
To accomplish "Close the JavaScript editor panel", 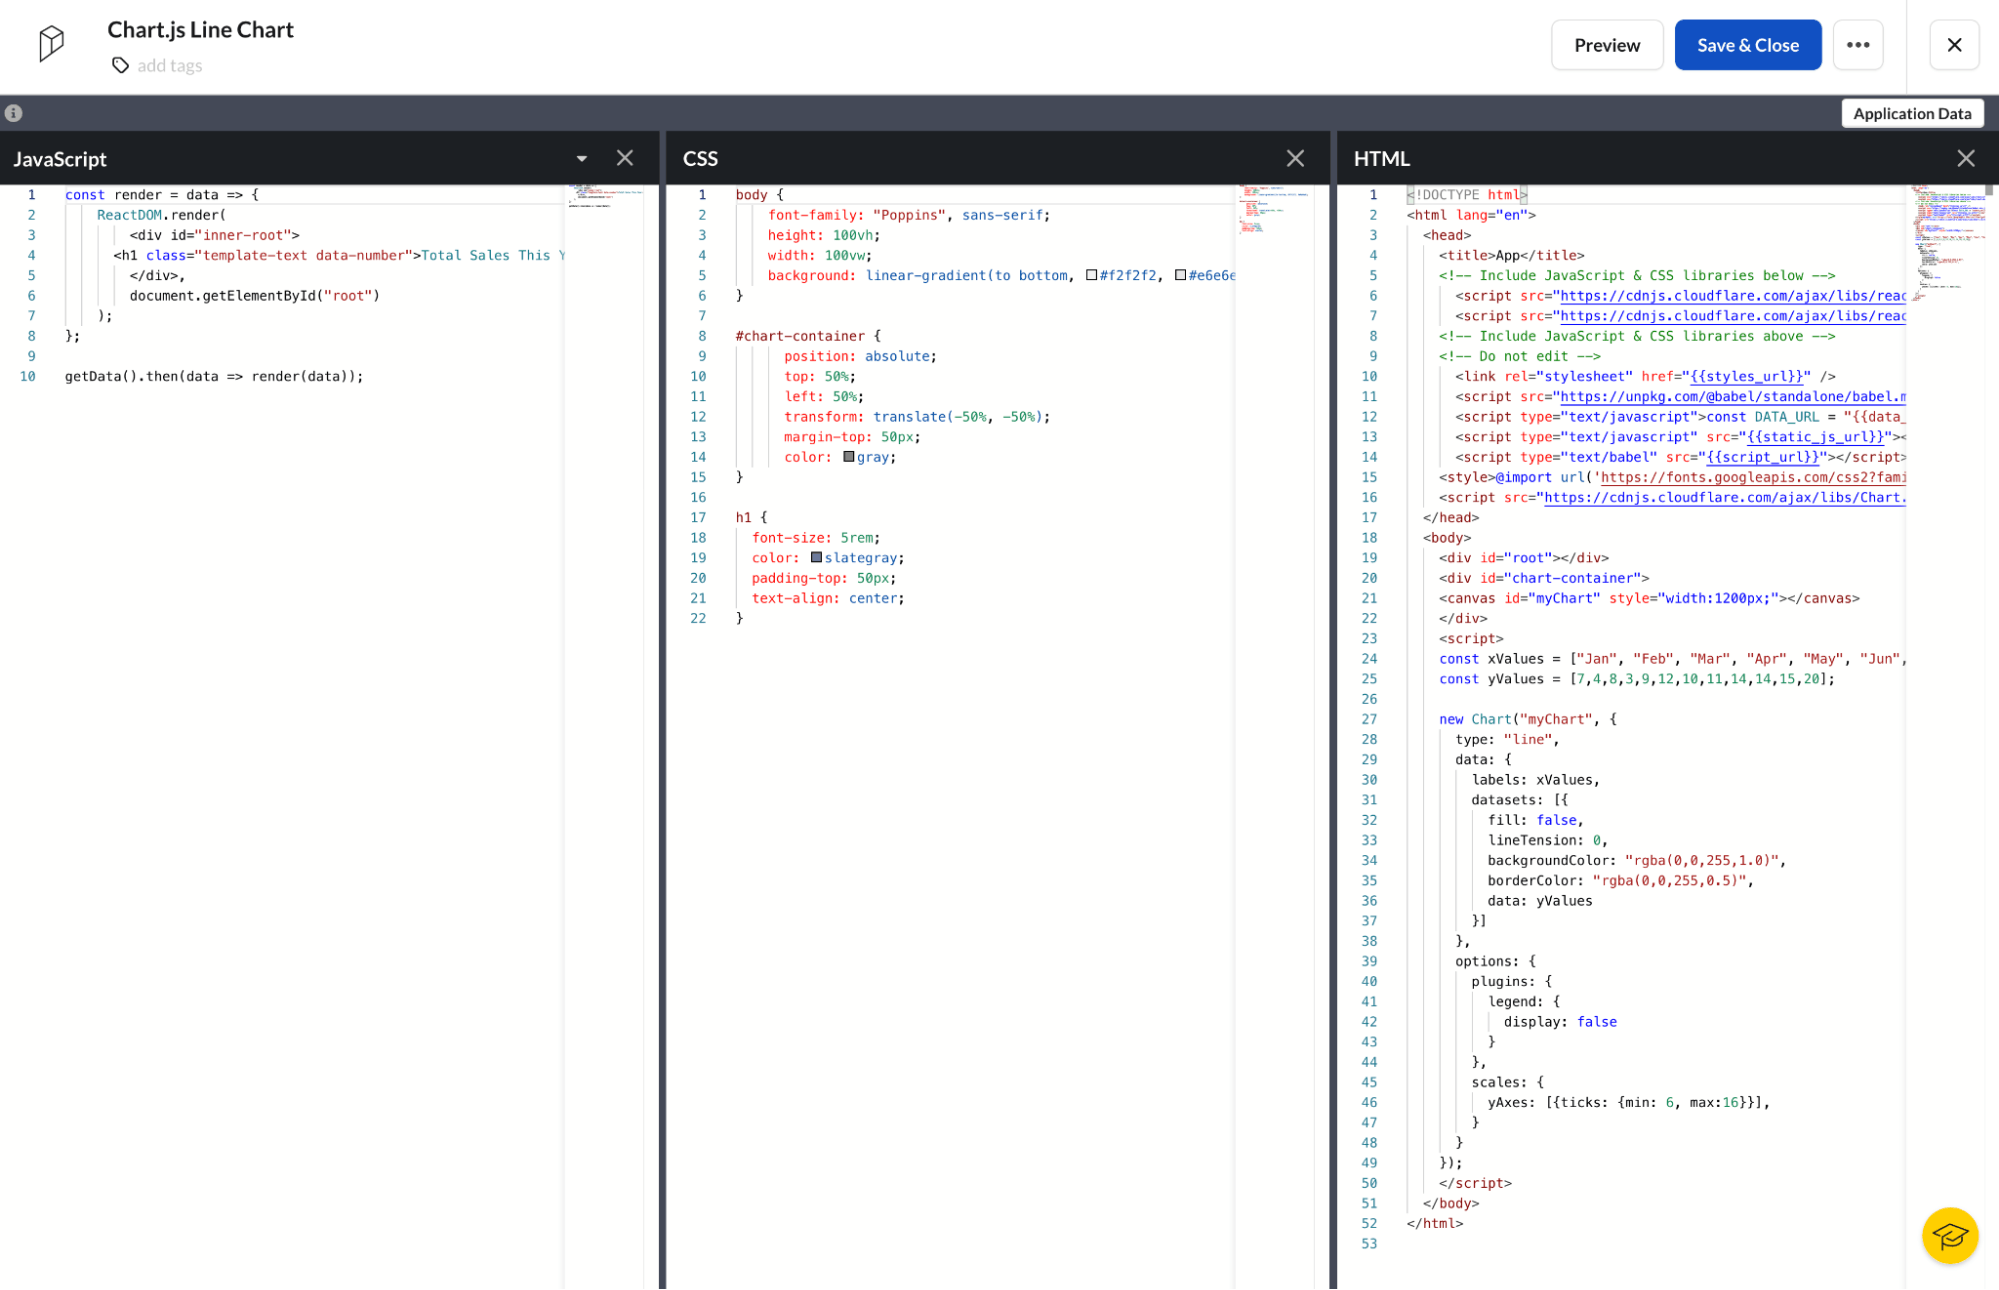I will [625, 158].
